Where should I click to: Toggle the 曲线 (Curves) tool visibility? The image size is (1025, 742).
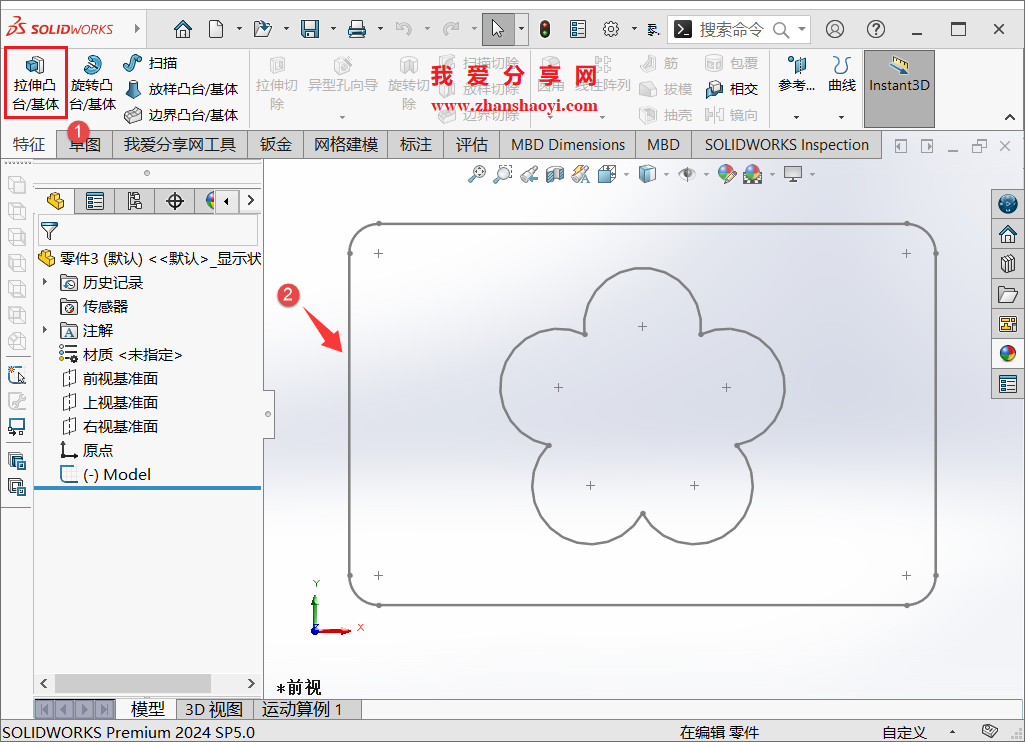coord(842,87)
